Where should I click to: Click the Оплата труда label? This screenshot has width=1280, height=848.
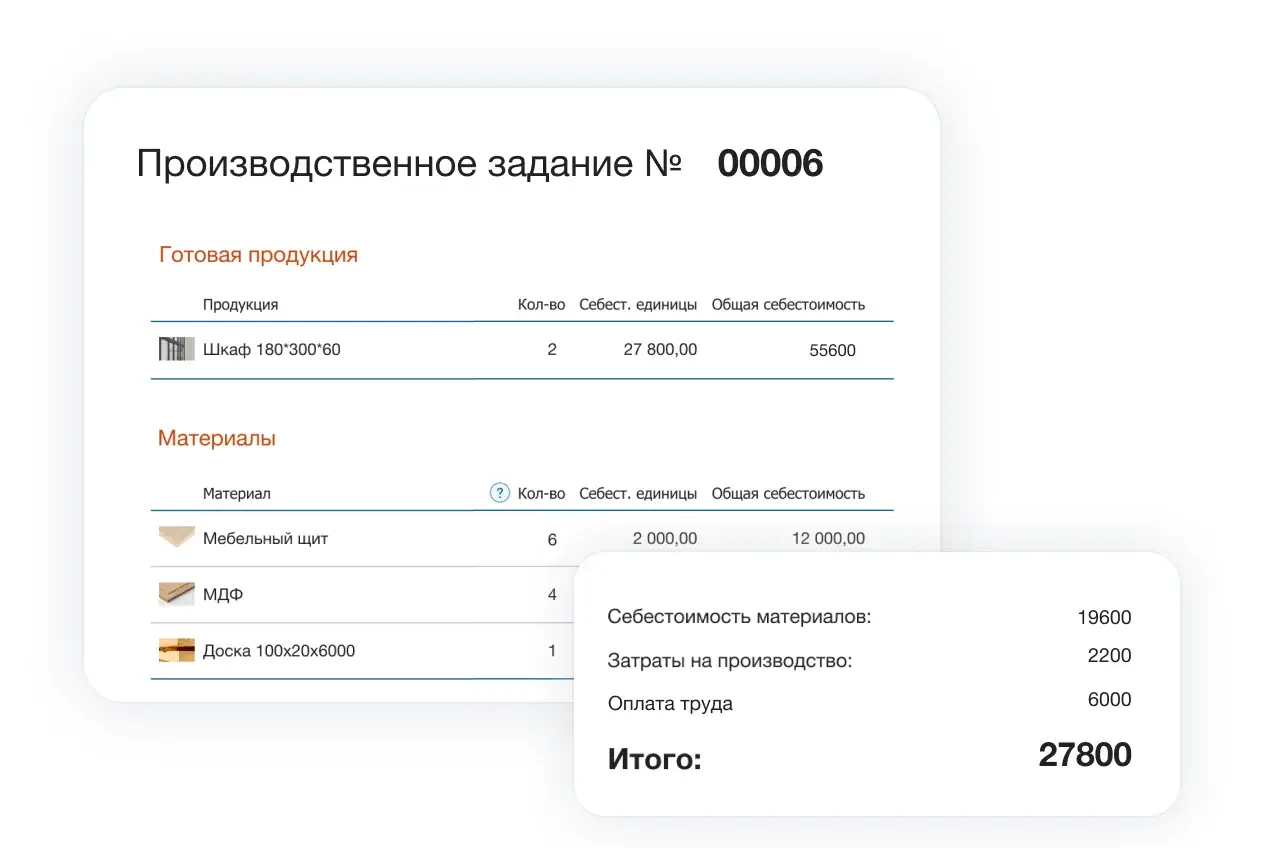click(670, 704)
